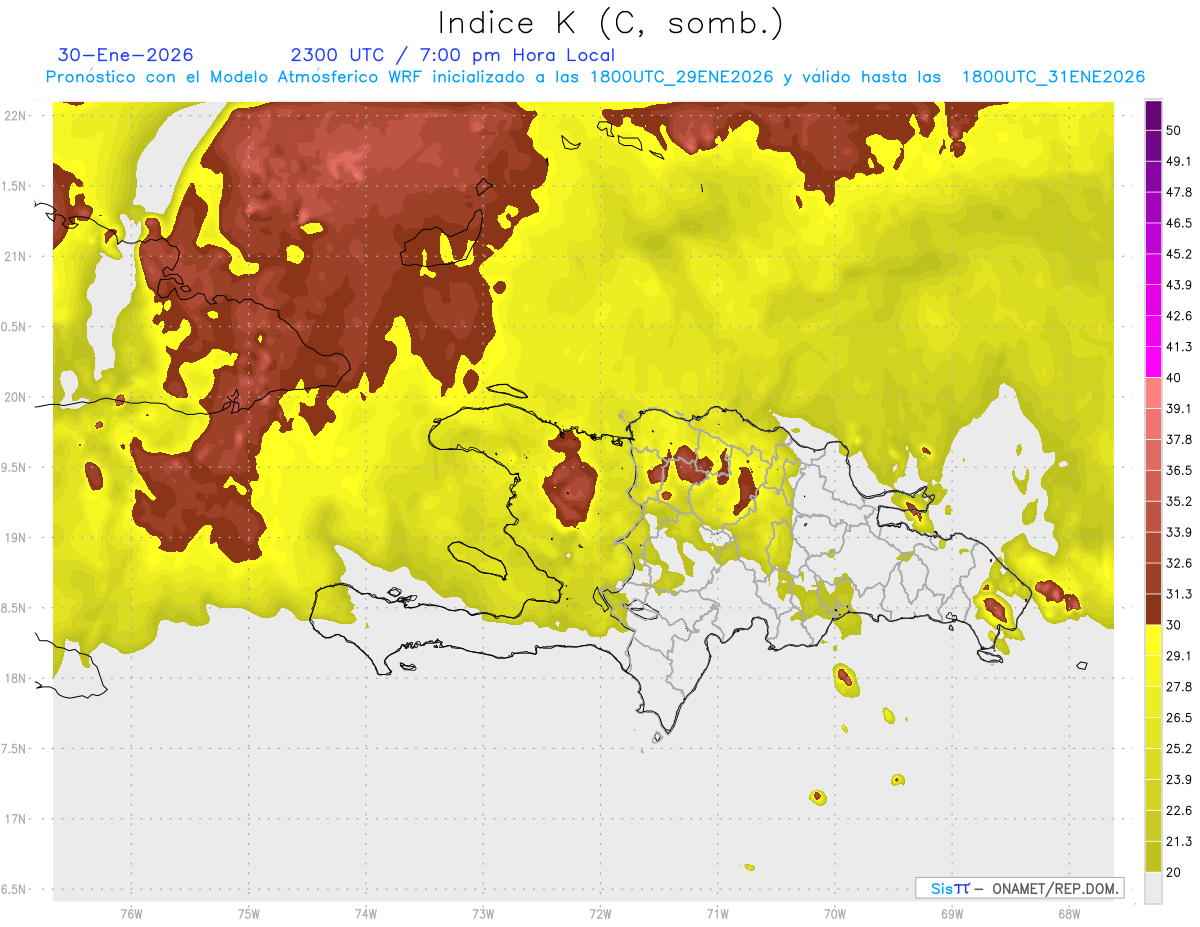Viewport: 1200px width, 927px height.
Task: Click the dark brown swatch just above 30
Action: (x=1153, y=609)
